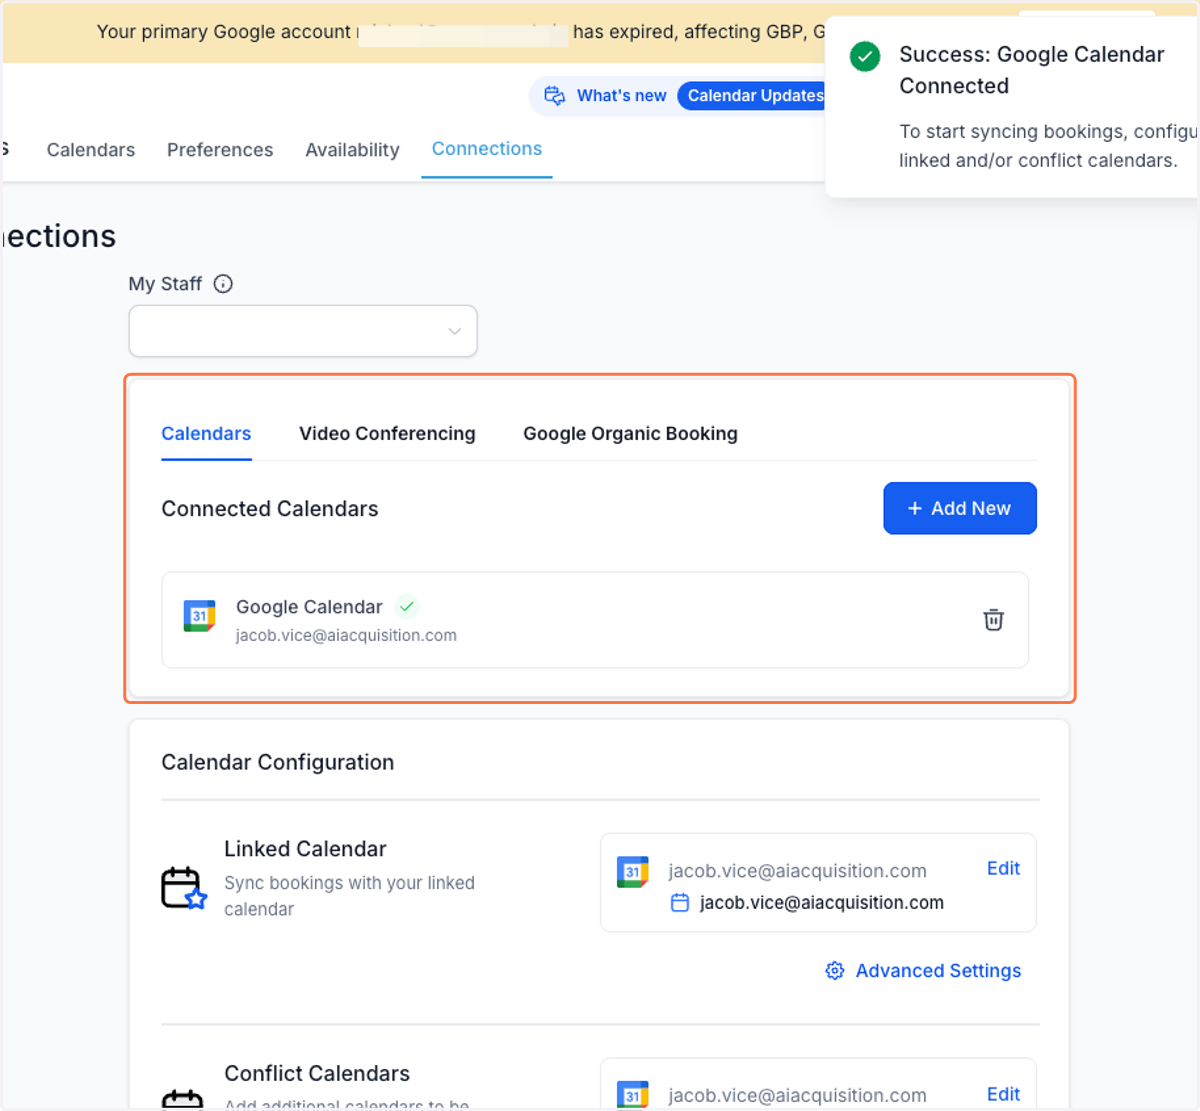Click 'Sync bookings with your linked calendar' text
This screenshot has height=1111, width=1200.
click(349, 896)
